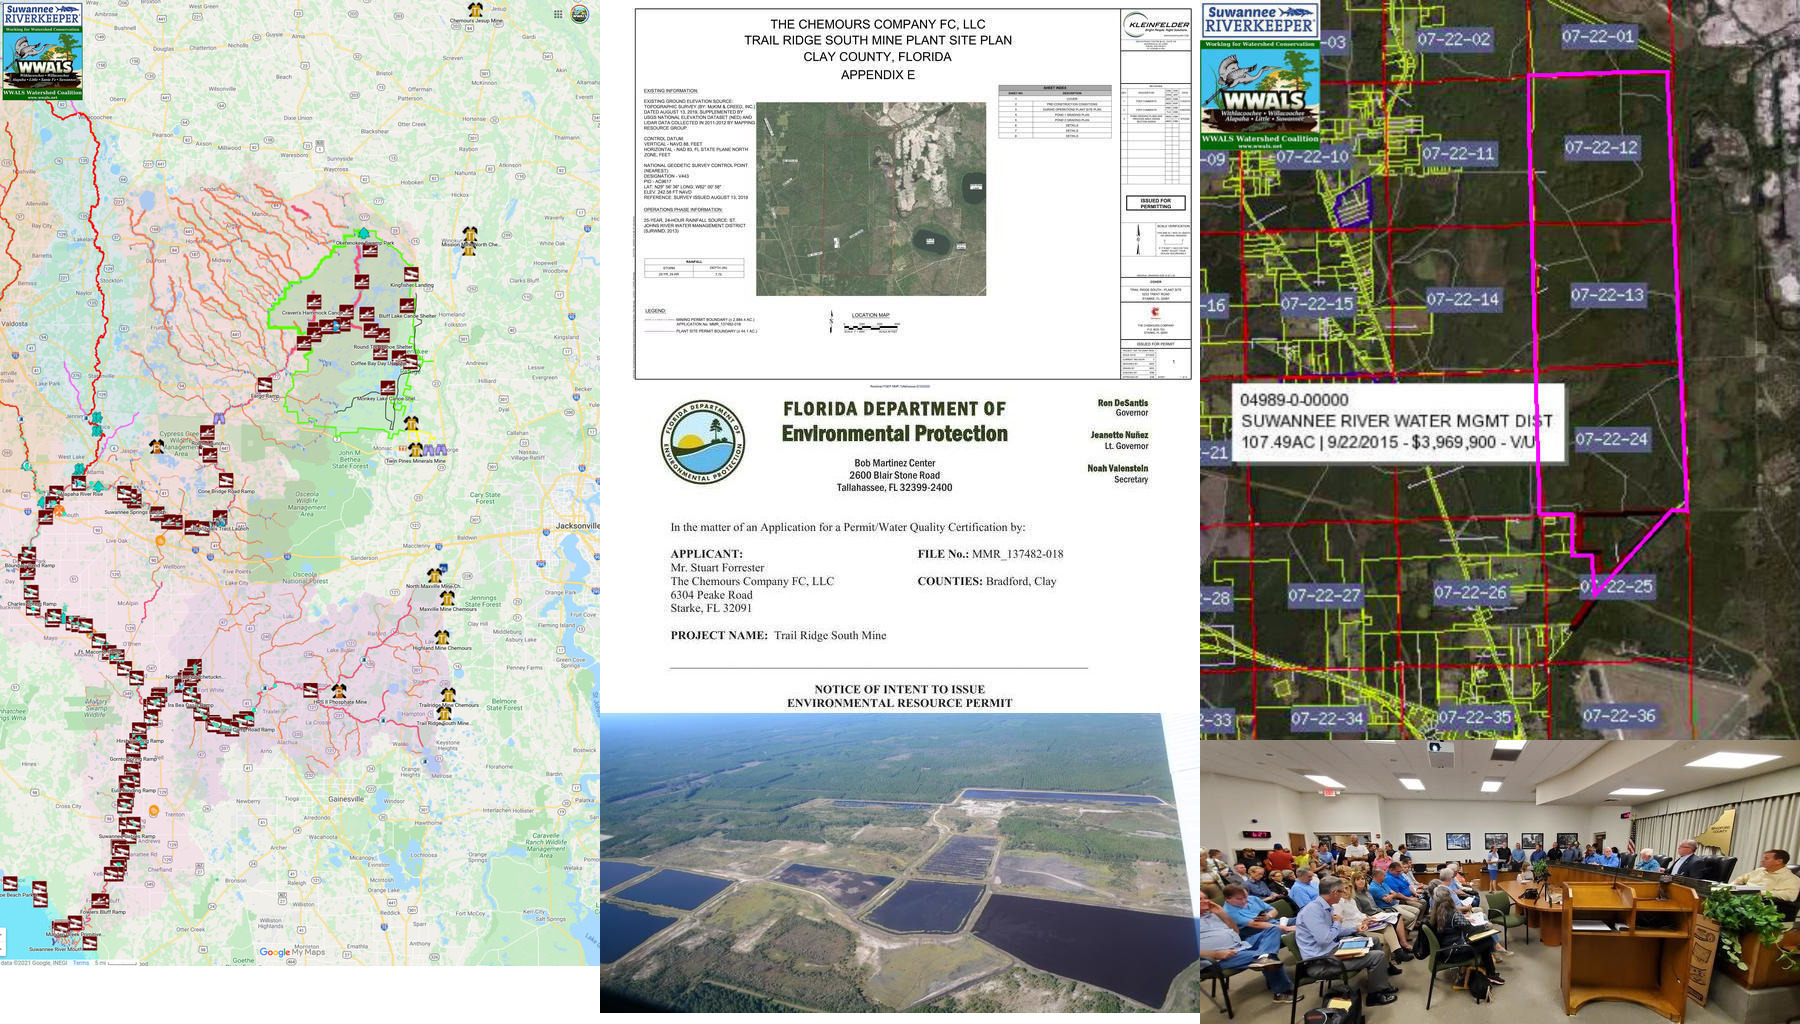This screenshot has height=1024, width=1800.
Task: Click 'NOTICE OF INTENT TO ISSUE' heading
Action: (899, 689)
